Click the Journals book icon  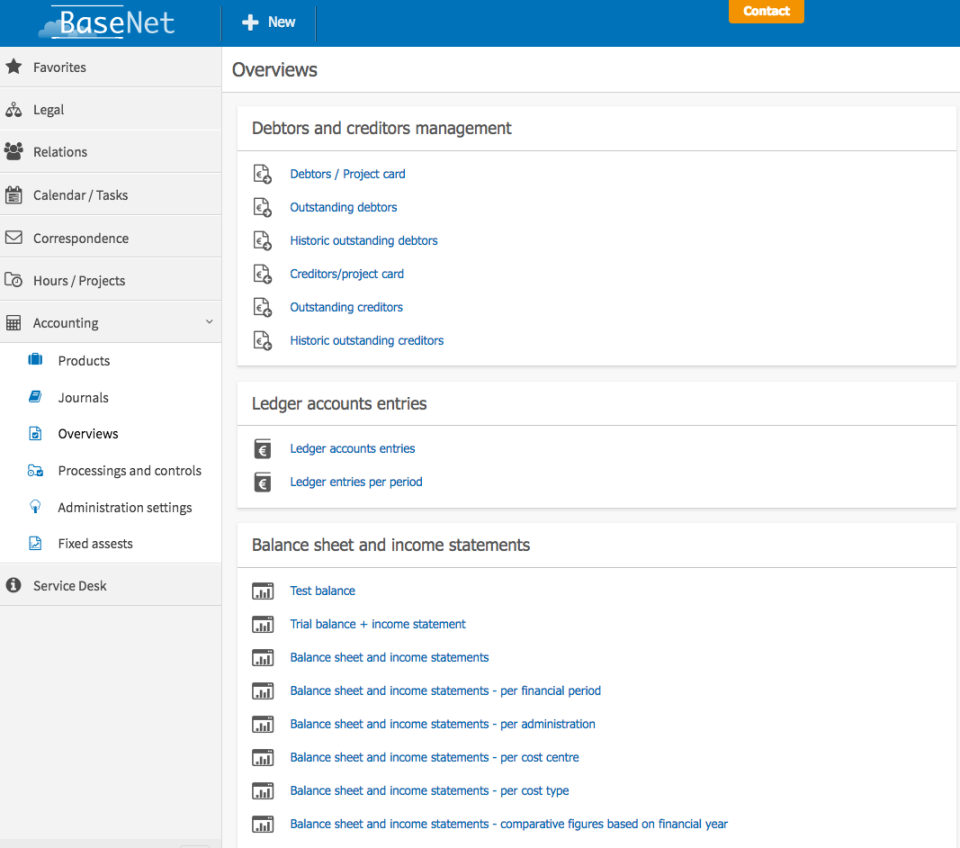tap(36, 397)
